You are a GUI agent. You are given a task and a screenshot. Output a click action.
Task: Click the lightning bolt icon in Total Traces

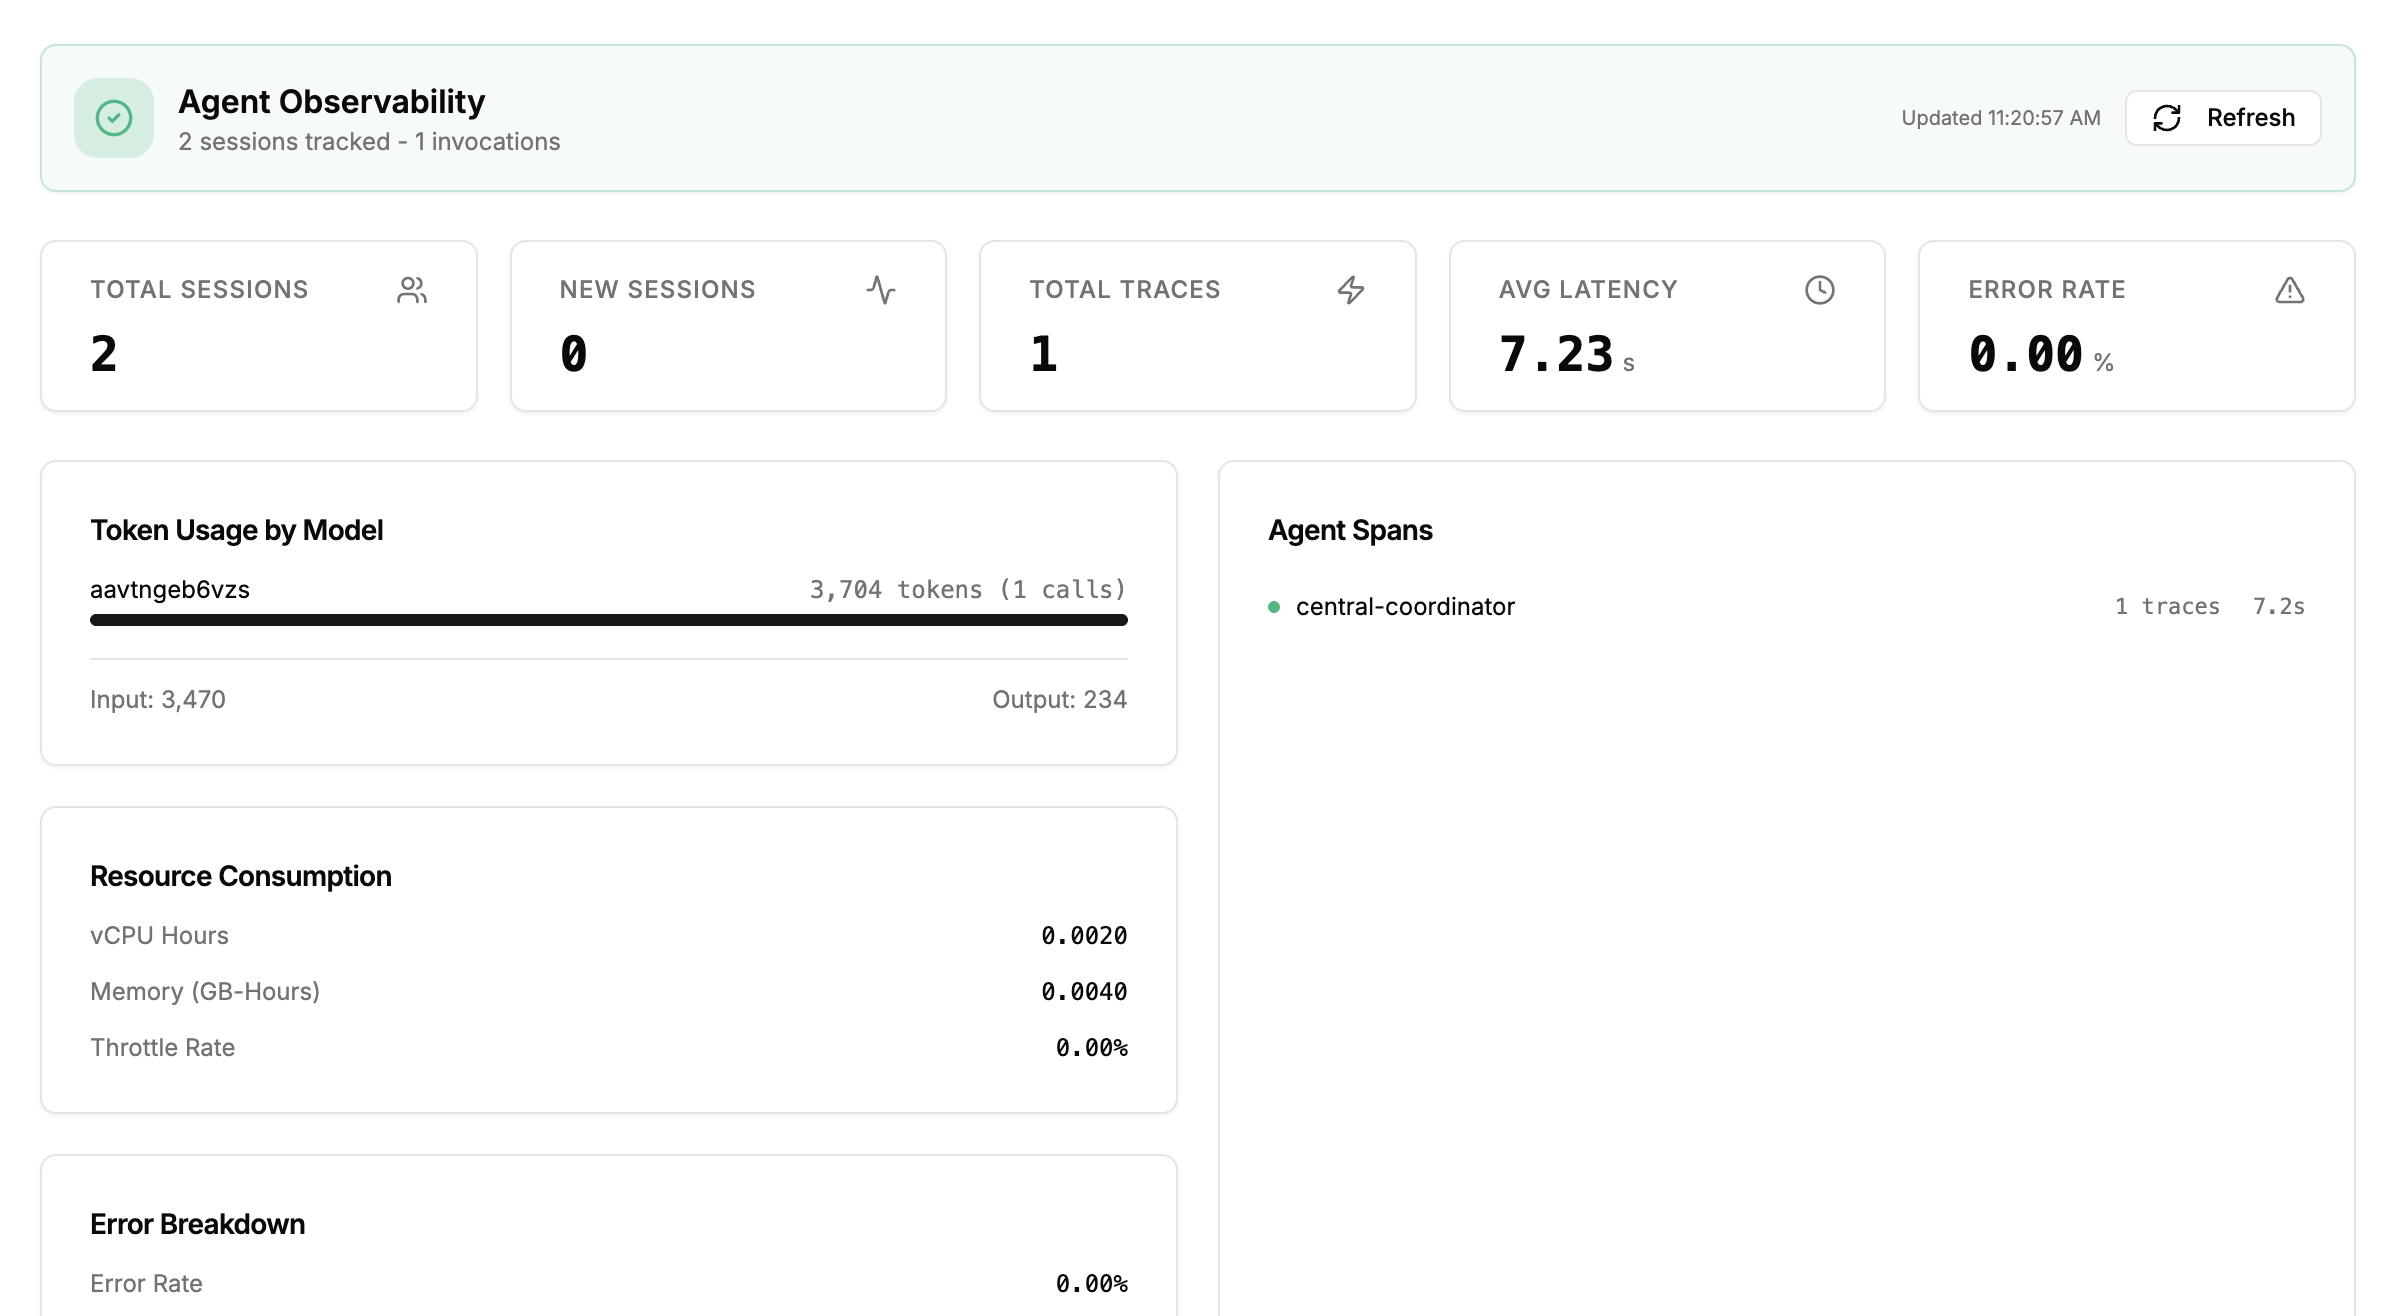point(1350,290)
